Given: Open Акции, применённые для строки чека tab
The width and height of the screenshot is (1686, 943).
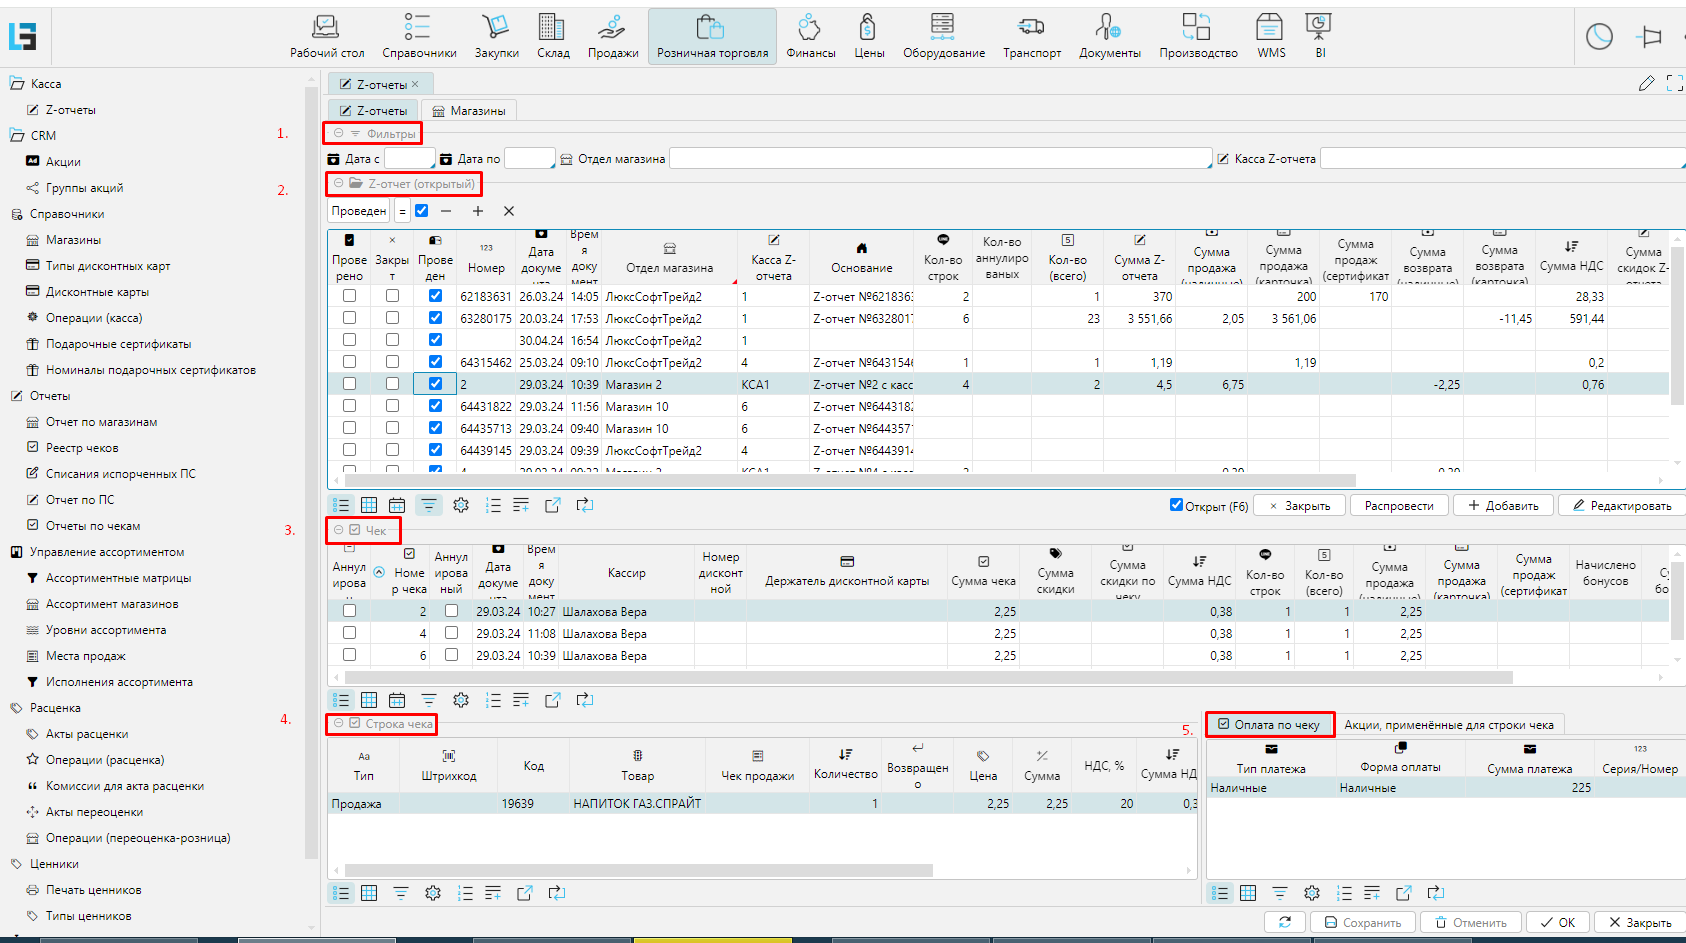Looking at the screenshot, I should [1448, 725].
